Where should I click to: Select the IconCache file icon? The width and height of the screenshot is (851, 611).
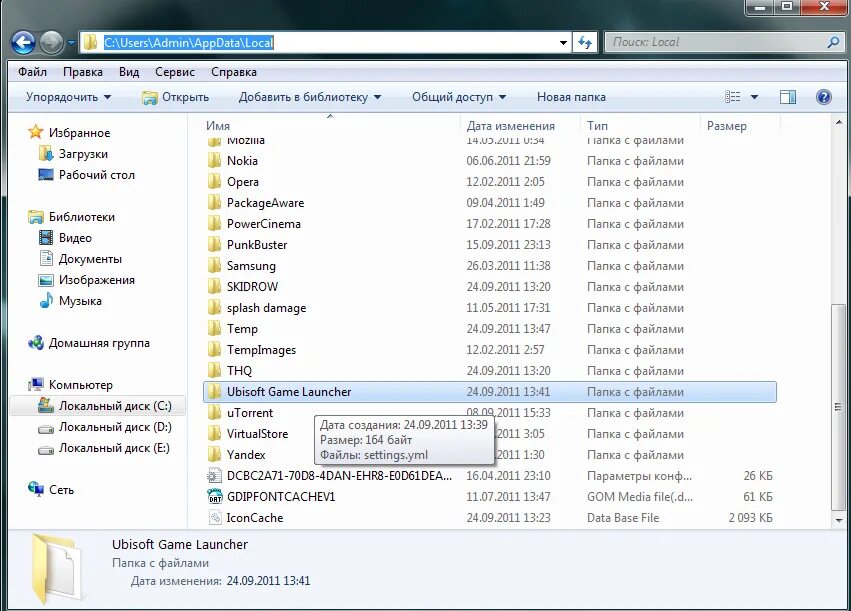(x=214, y=518)
